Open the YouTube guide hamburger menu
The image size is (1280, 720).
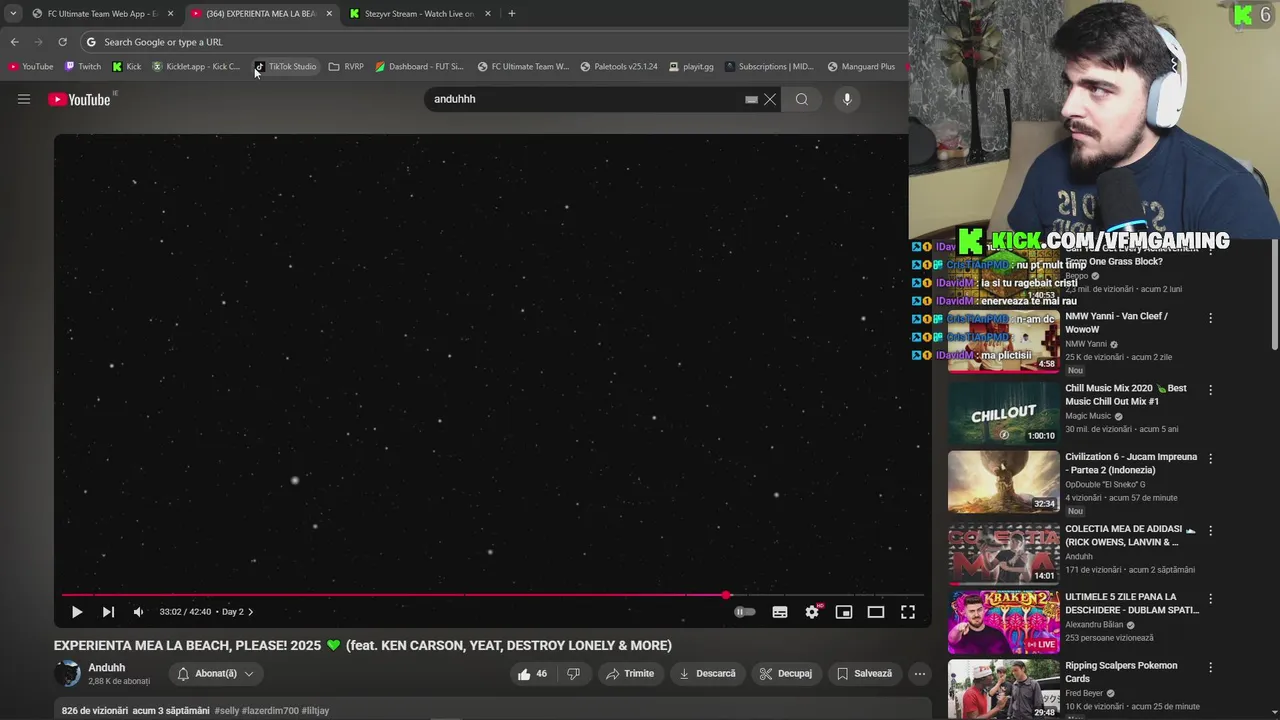pos(24,99)
